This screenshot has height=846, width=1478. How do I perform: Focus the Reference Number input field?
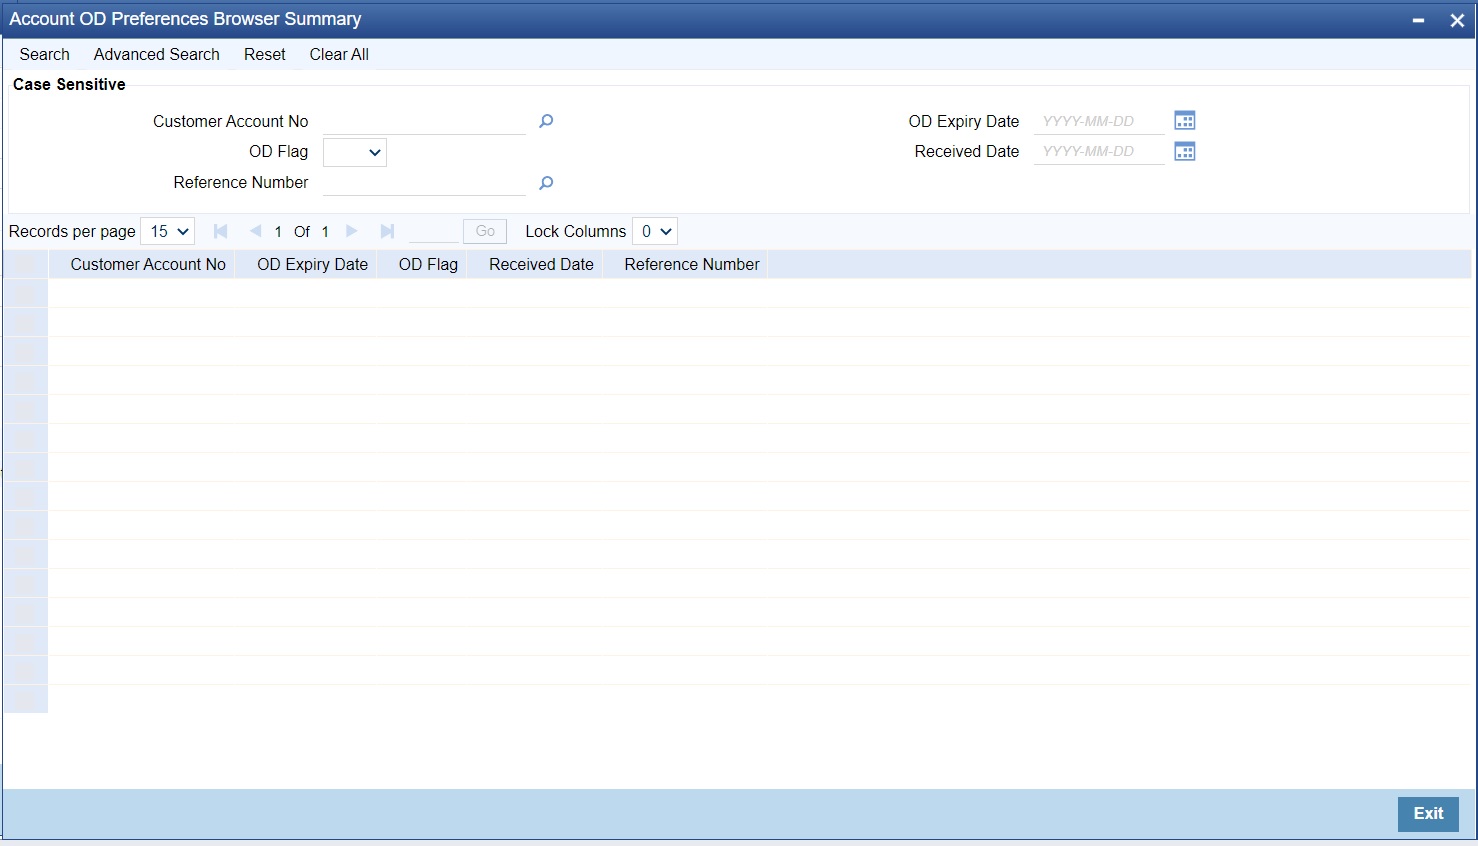(x=424, y=183)
